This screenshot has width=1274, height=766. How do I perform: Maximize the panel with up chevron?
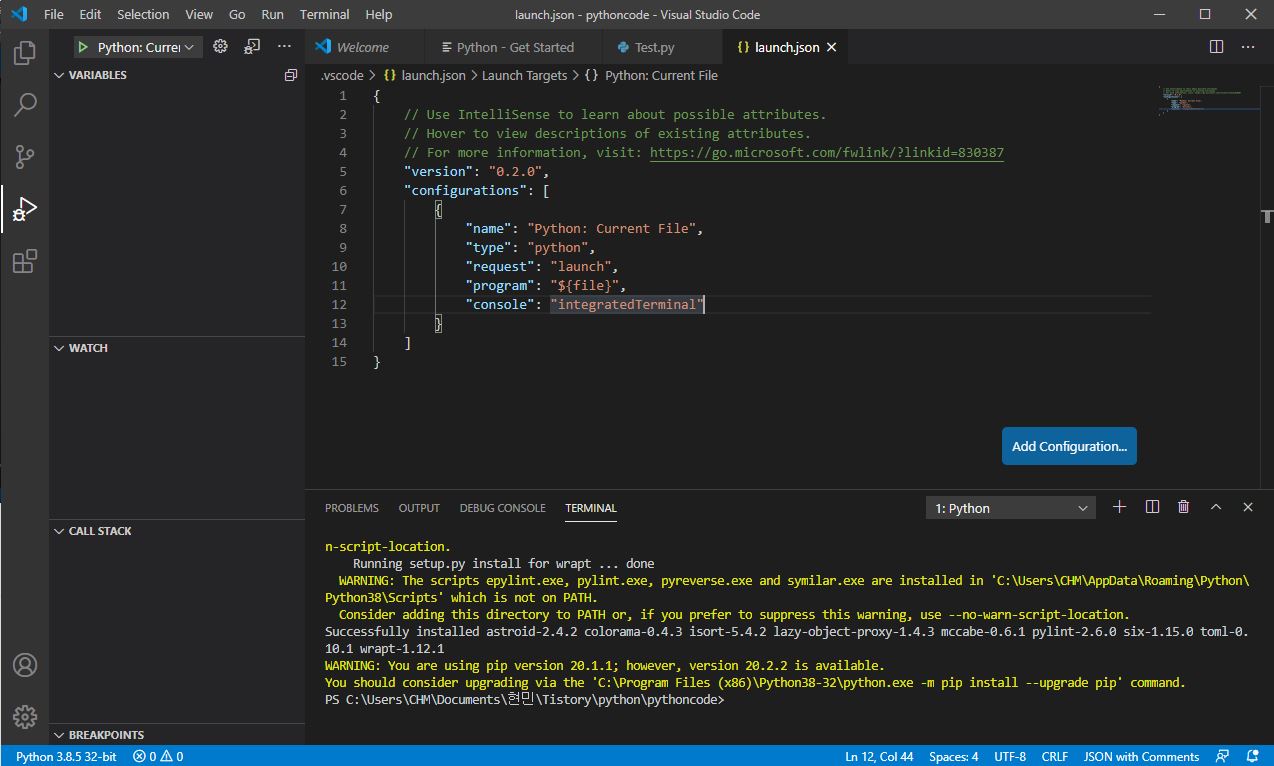pos(1216,507)
